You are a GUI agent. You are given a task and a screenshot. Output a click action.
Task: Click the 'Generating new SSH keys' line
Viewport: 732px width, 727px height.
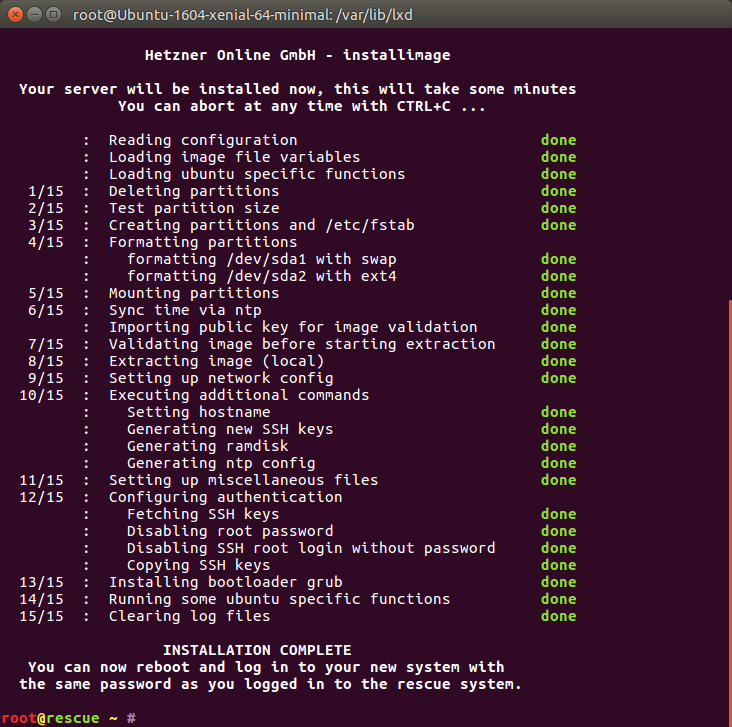[x=230, y=429]
